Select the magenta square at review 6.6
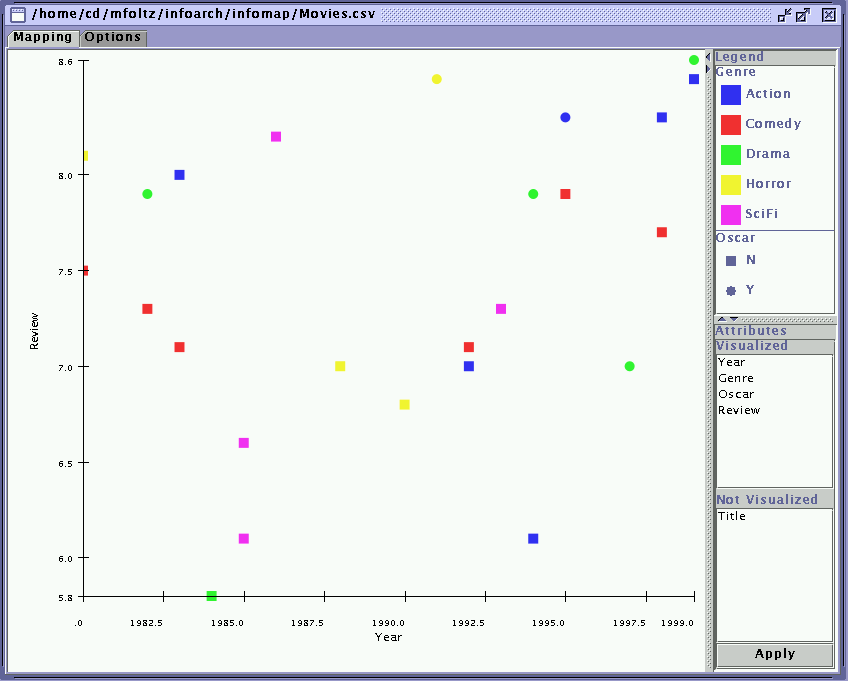The width and height of the screenshot is (848, 681). coord(243,443)
